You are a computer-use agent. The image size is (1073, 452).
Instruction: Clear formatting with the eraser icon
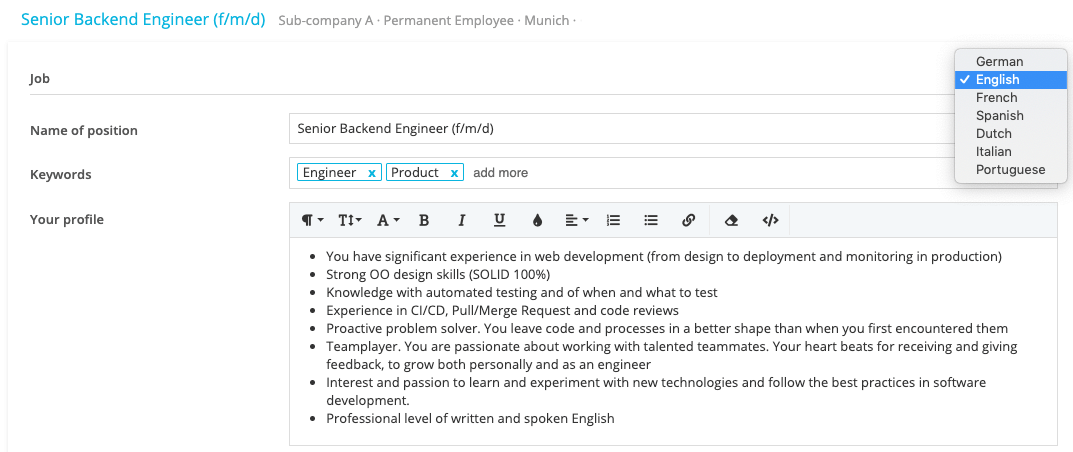click(731, 220)
